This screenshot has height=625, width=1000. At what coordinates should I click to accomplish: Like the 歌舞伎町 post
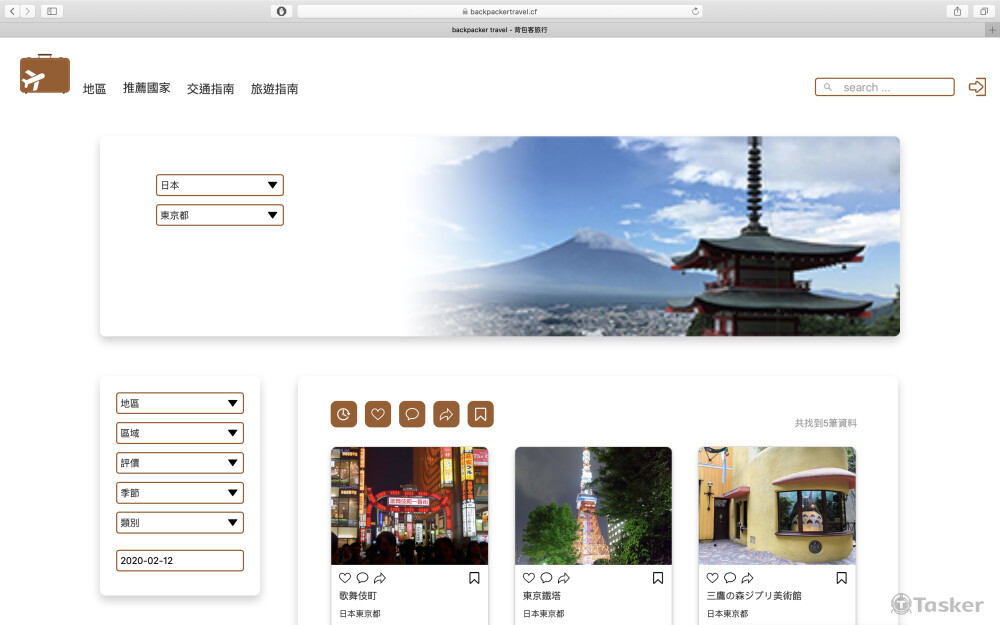coord(345,578)
